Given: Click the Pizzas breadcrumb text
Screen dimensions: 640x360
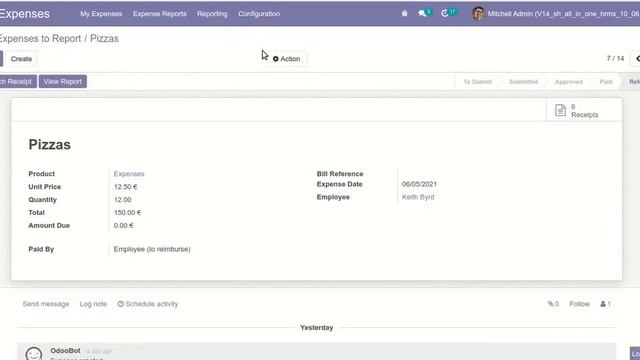Looking at the screenshot, I should click(104, 38).
